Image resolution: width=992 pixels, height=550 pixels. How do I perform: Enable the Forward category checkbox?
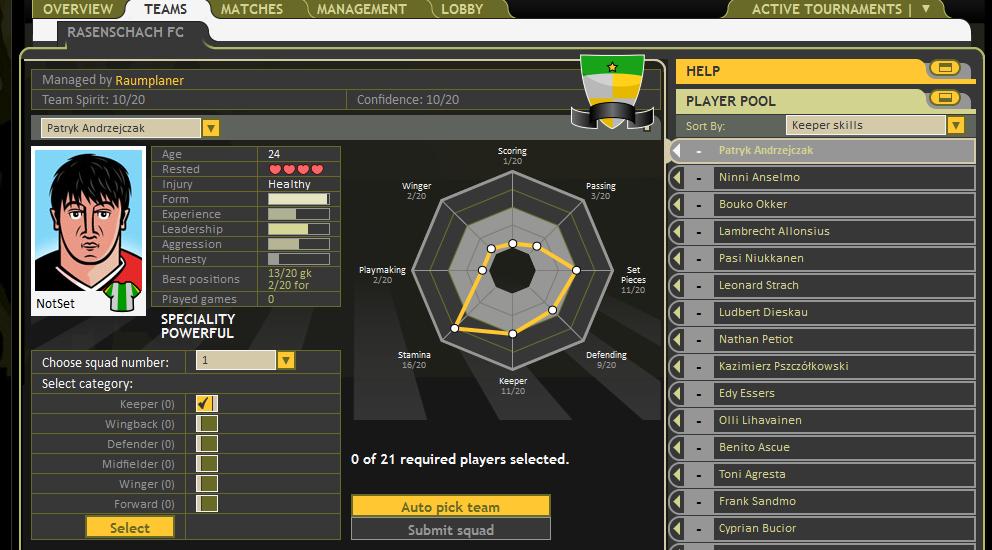pos(206,504)
